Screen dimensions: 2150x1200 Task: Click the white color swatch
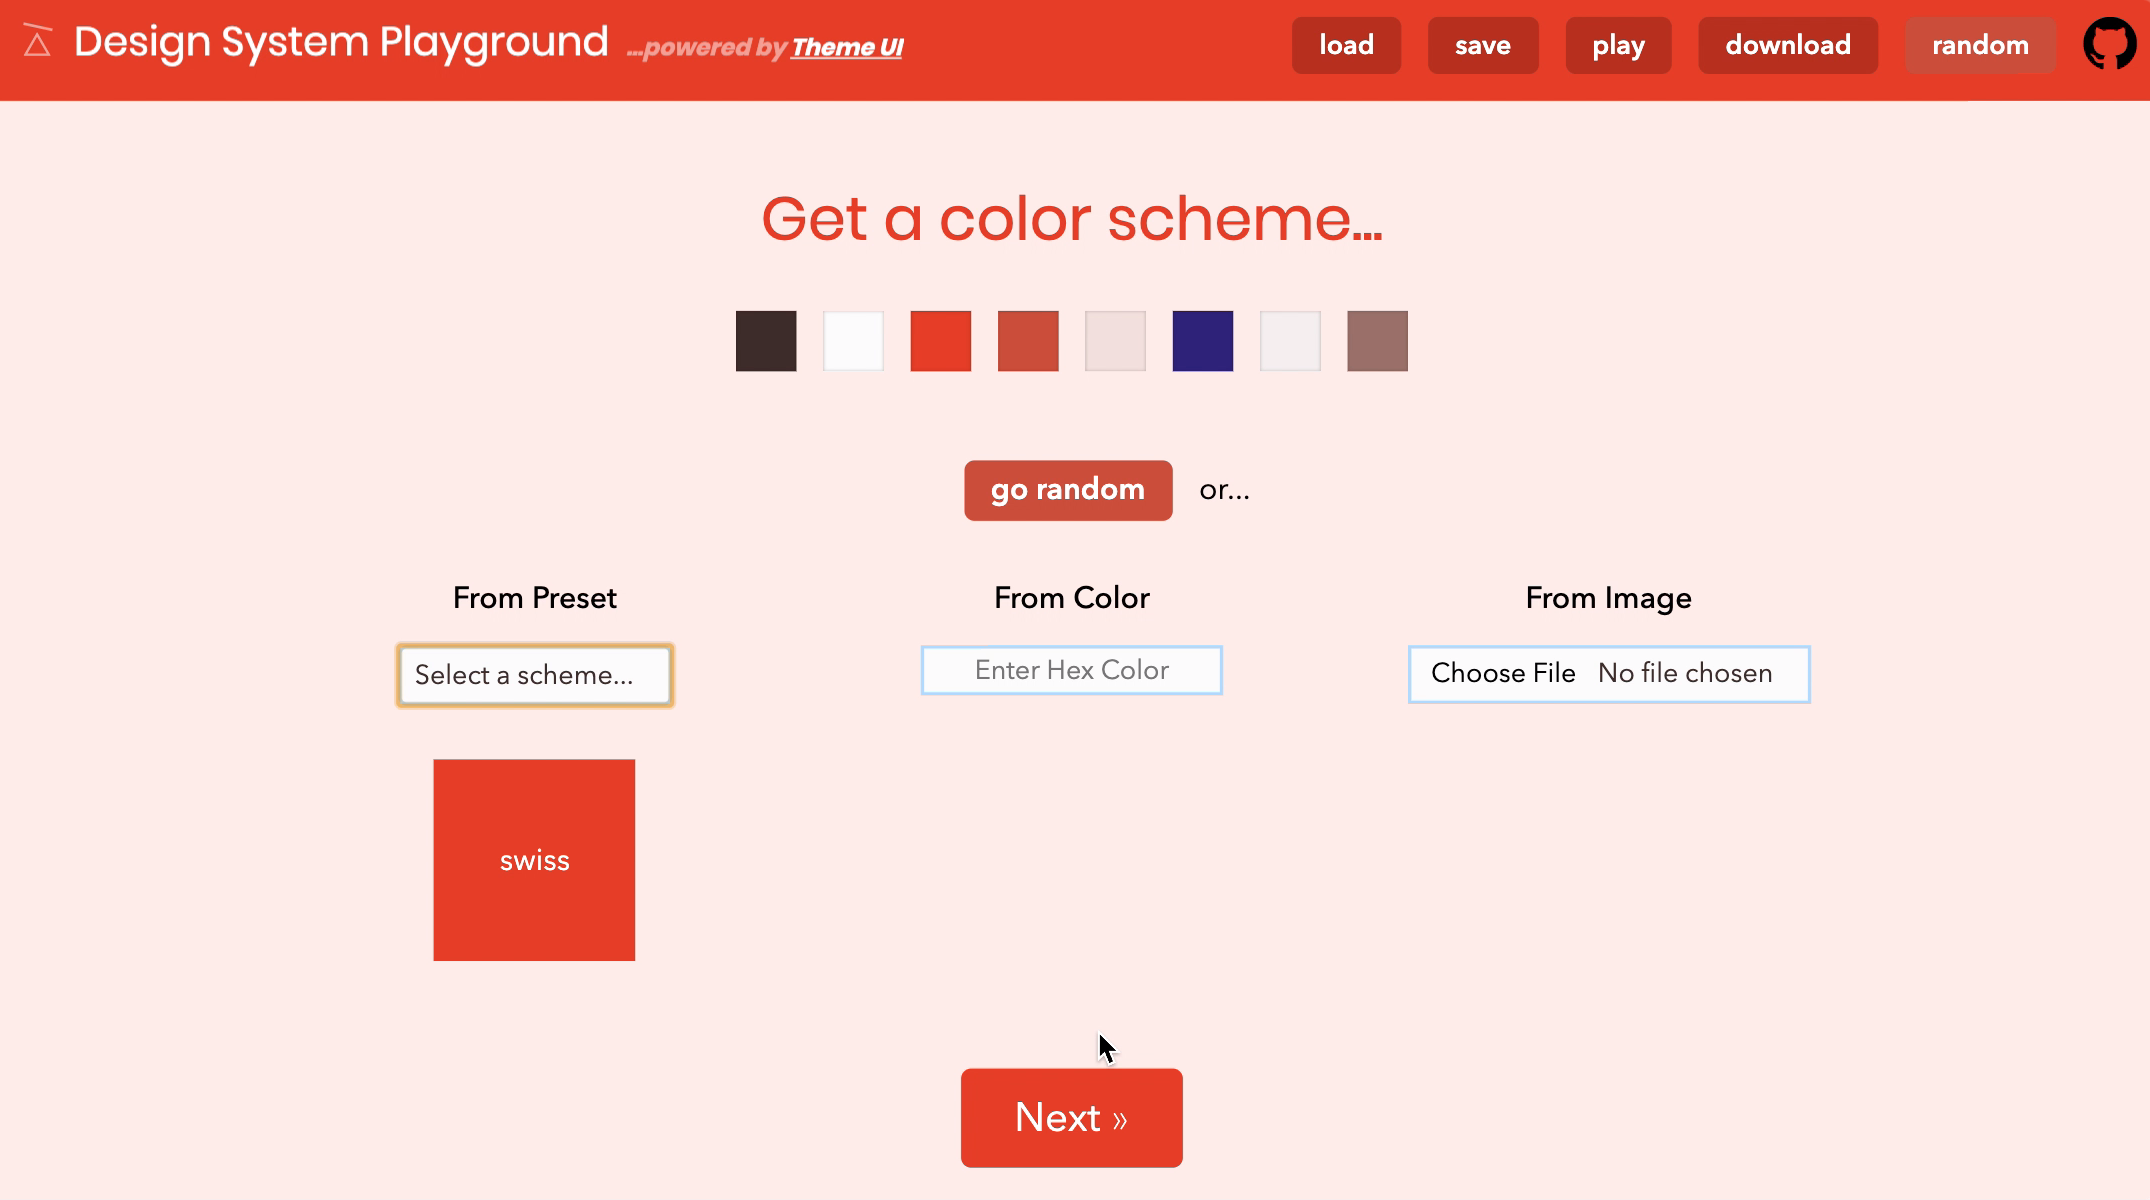tap(853, 340)
